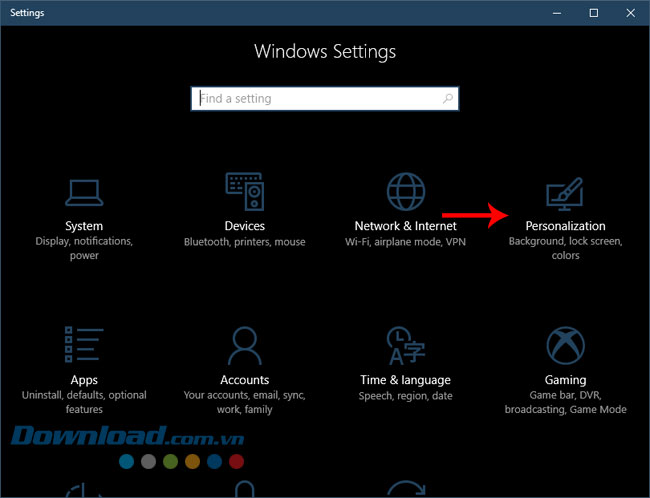
Task: Open Devices via the keyboard and speaker icon
Action: (245, 190)
